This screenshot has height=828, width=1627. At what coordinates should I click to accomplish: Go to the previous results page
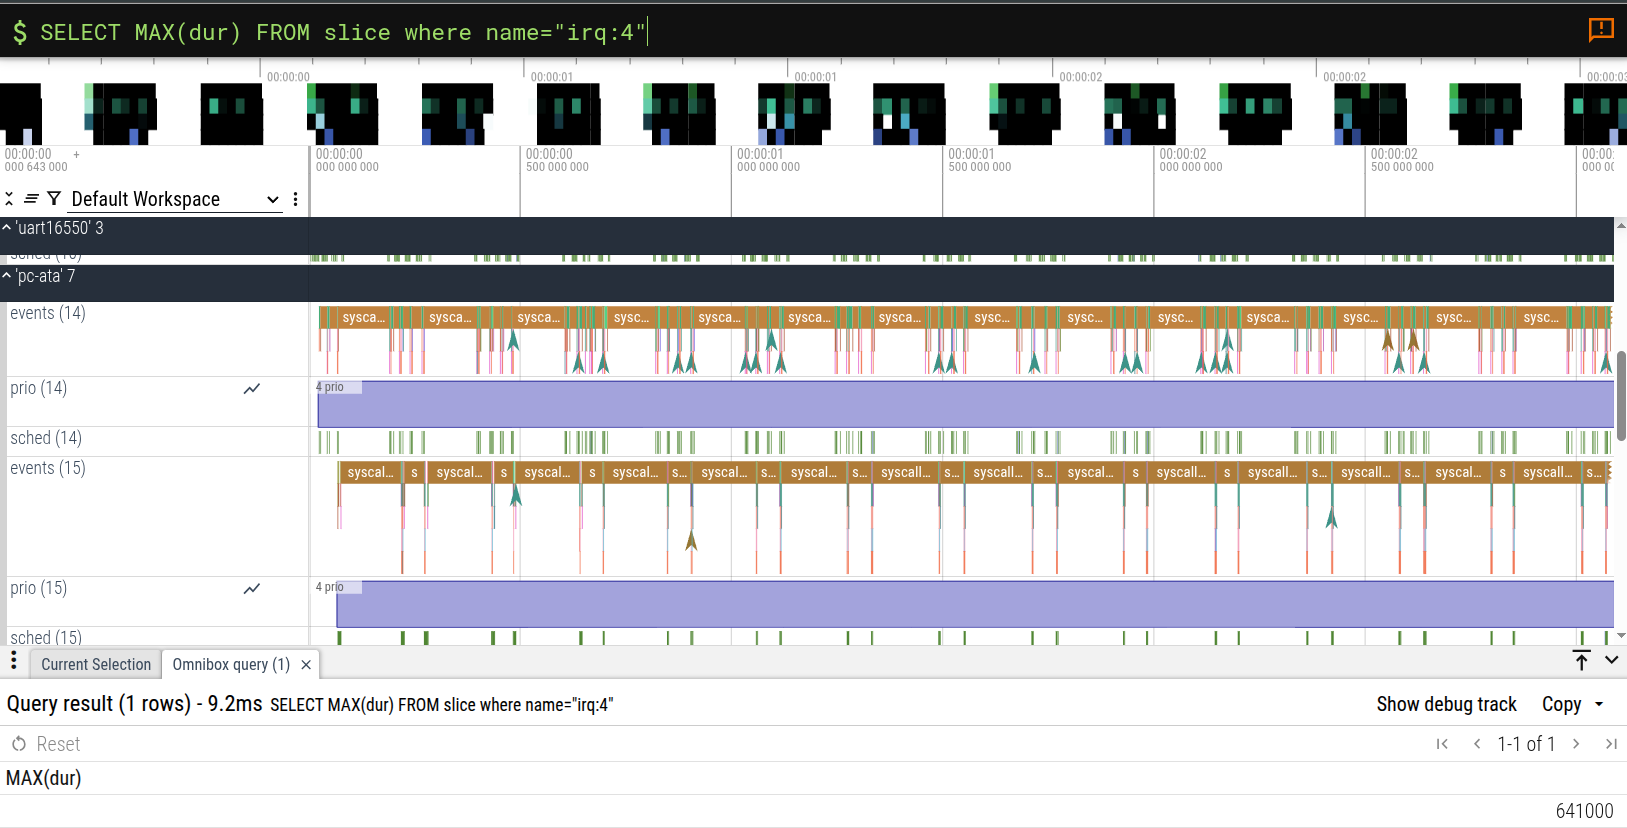click(1477, 744)
